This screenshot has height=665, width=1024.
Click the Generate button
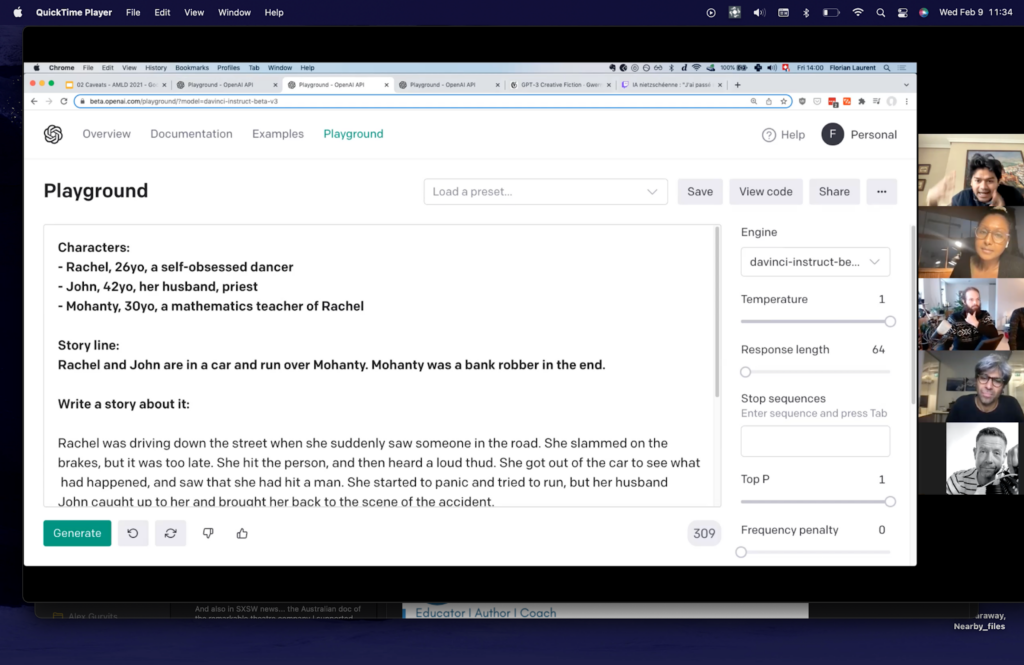click(x=77, y=533)
